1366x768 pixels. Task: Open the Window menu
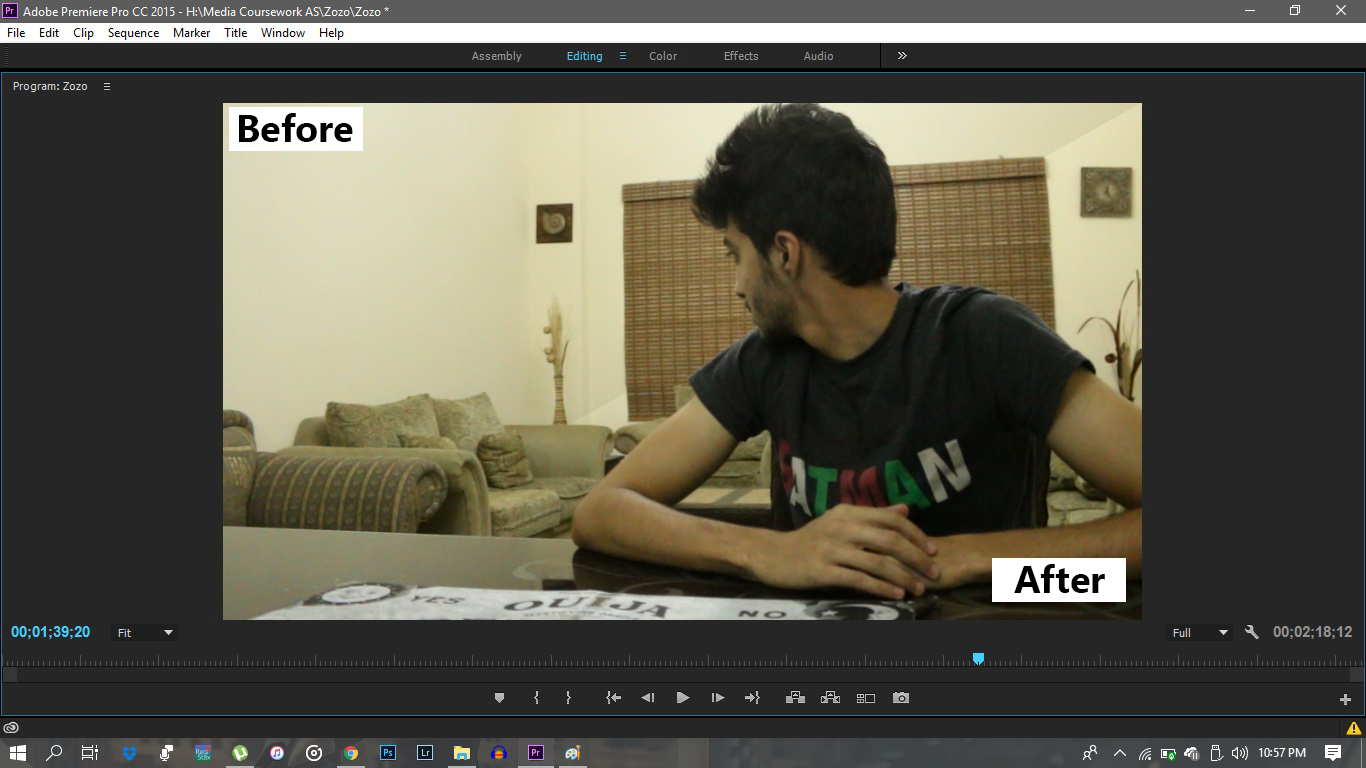point(283,33)
